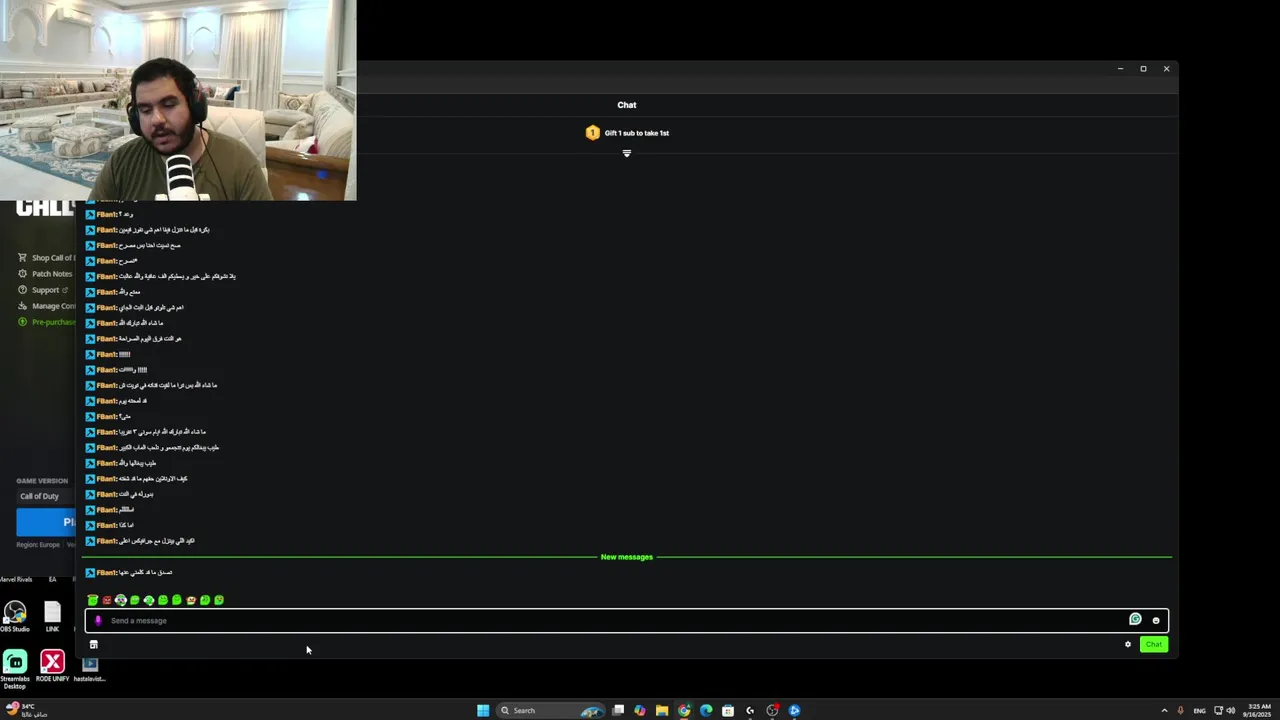
Task: Click Region: Europe text in launcher
Action: 38,545
